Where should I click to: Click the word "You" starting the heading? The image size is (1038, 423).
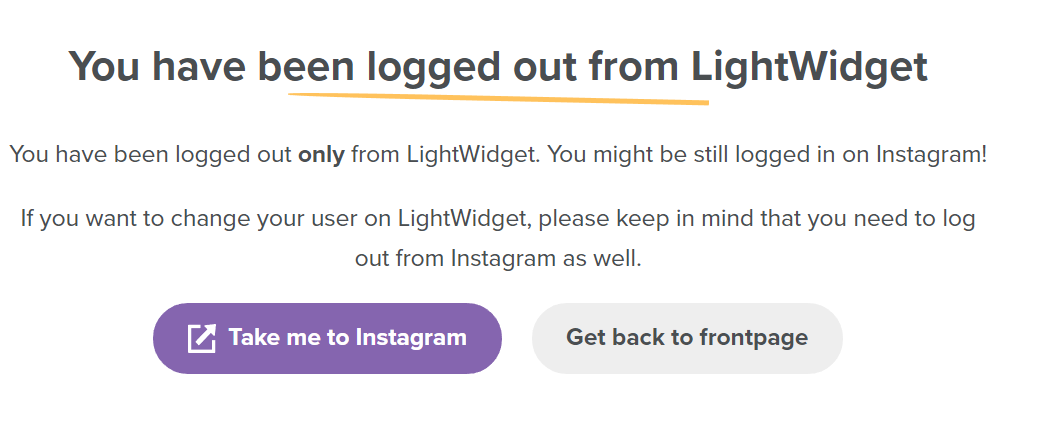(104, 66)
